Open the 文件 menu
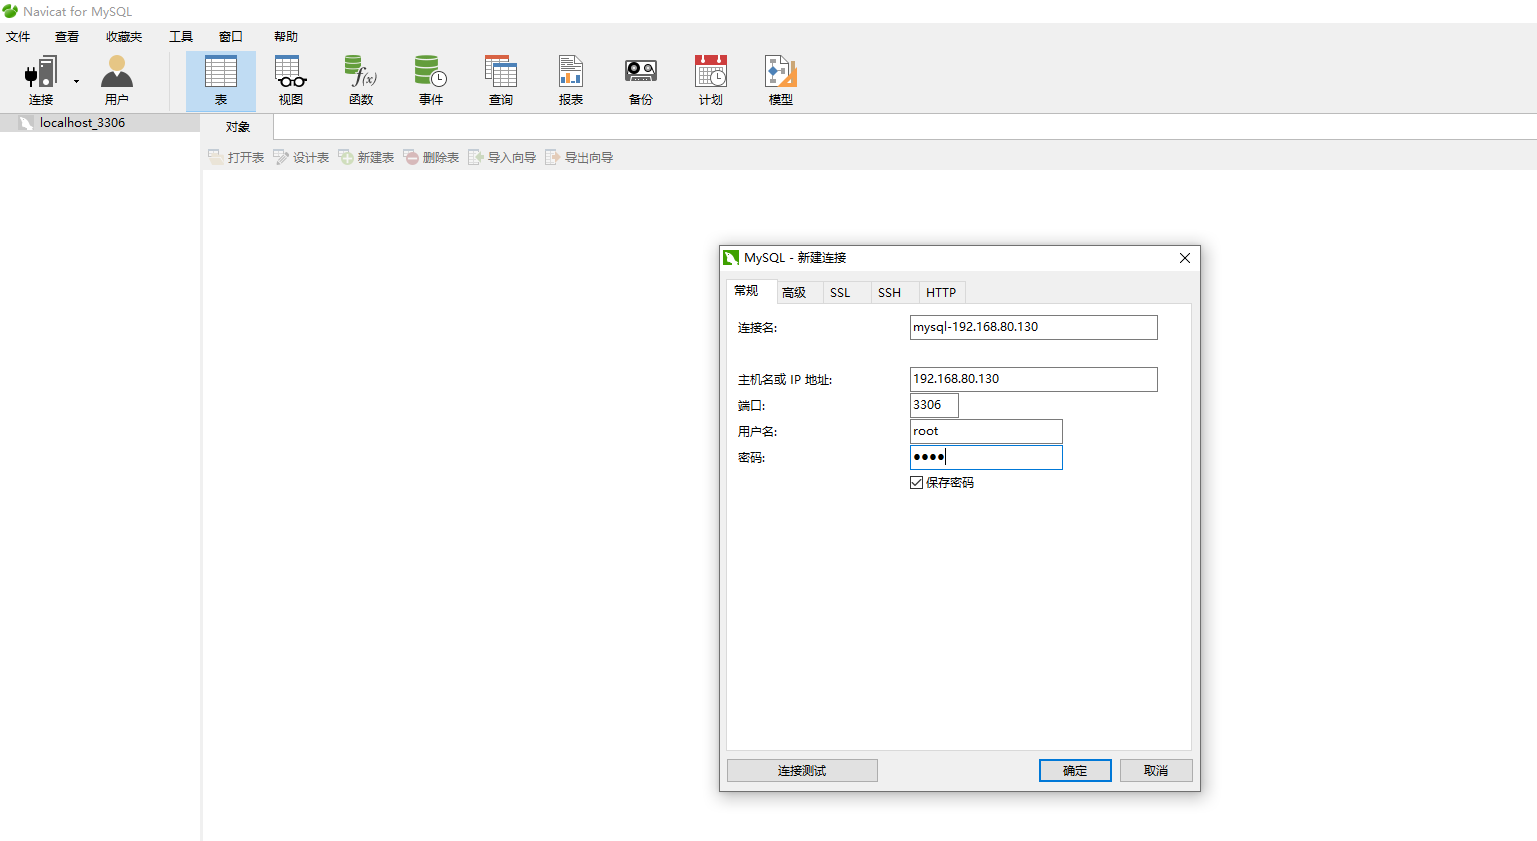 coord(18,37)
